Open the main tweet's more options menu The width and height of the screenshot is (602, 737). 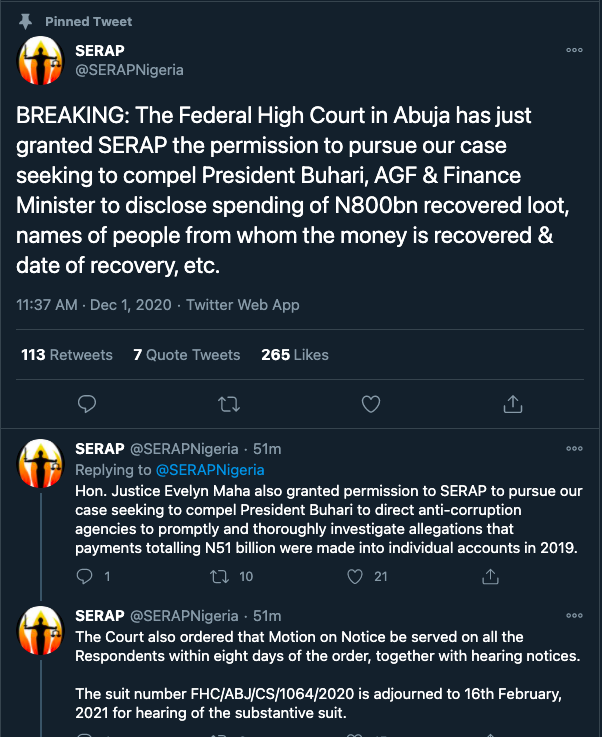(x=574, y=50)
